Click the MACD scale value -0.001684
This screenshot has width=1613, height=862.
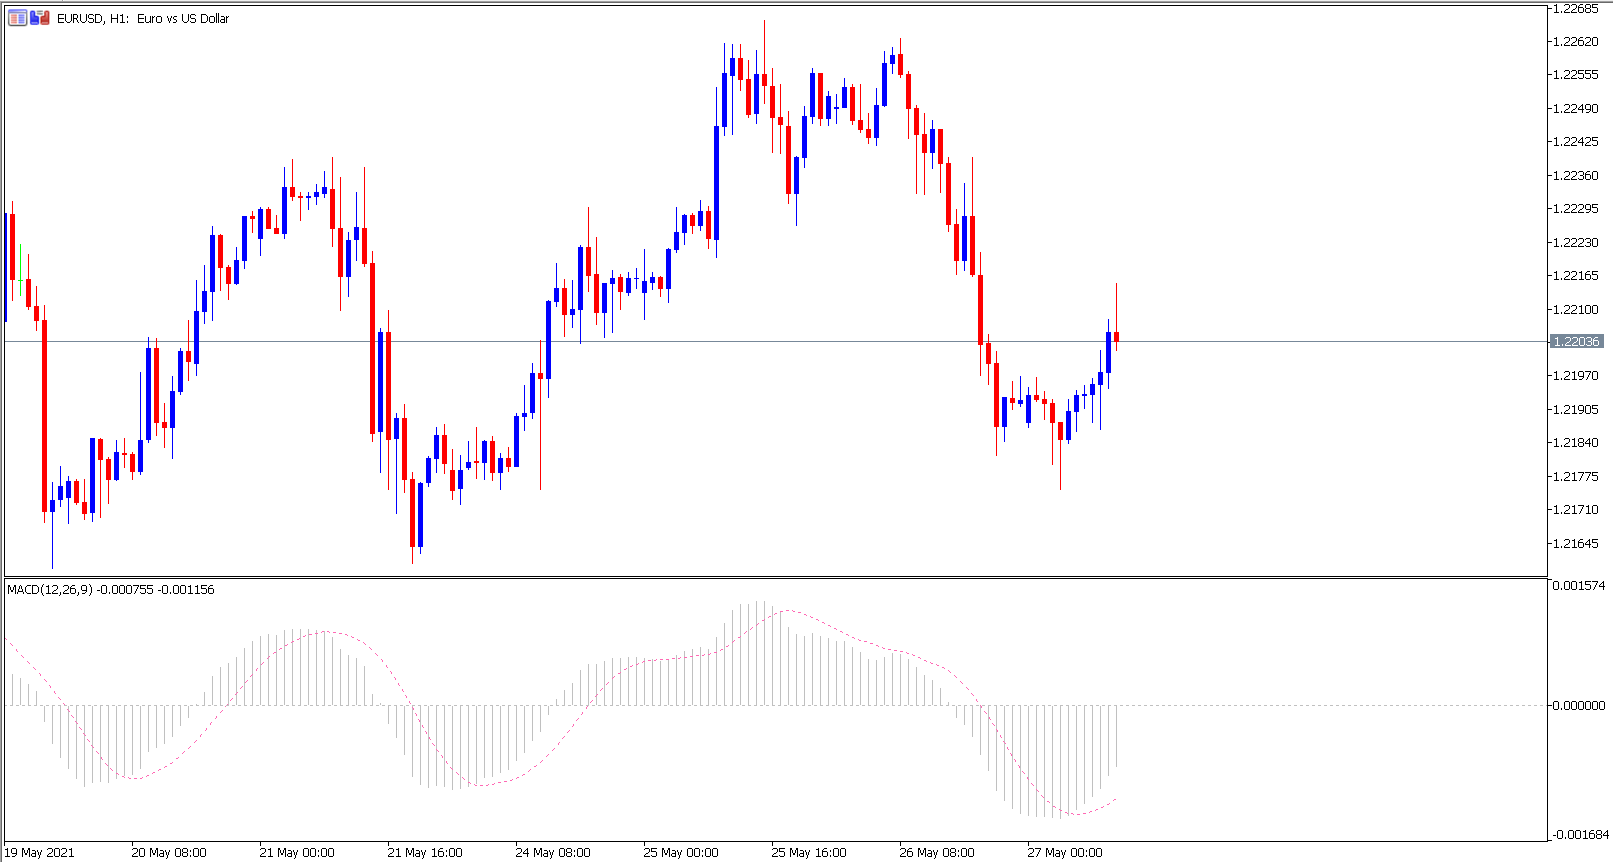(1580, 835)
